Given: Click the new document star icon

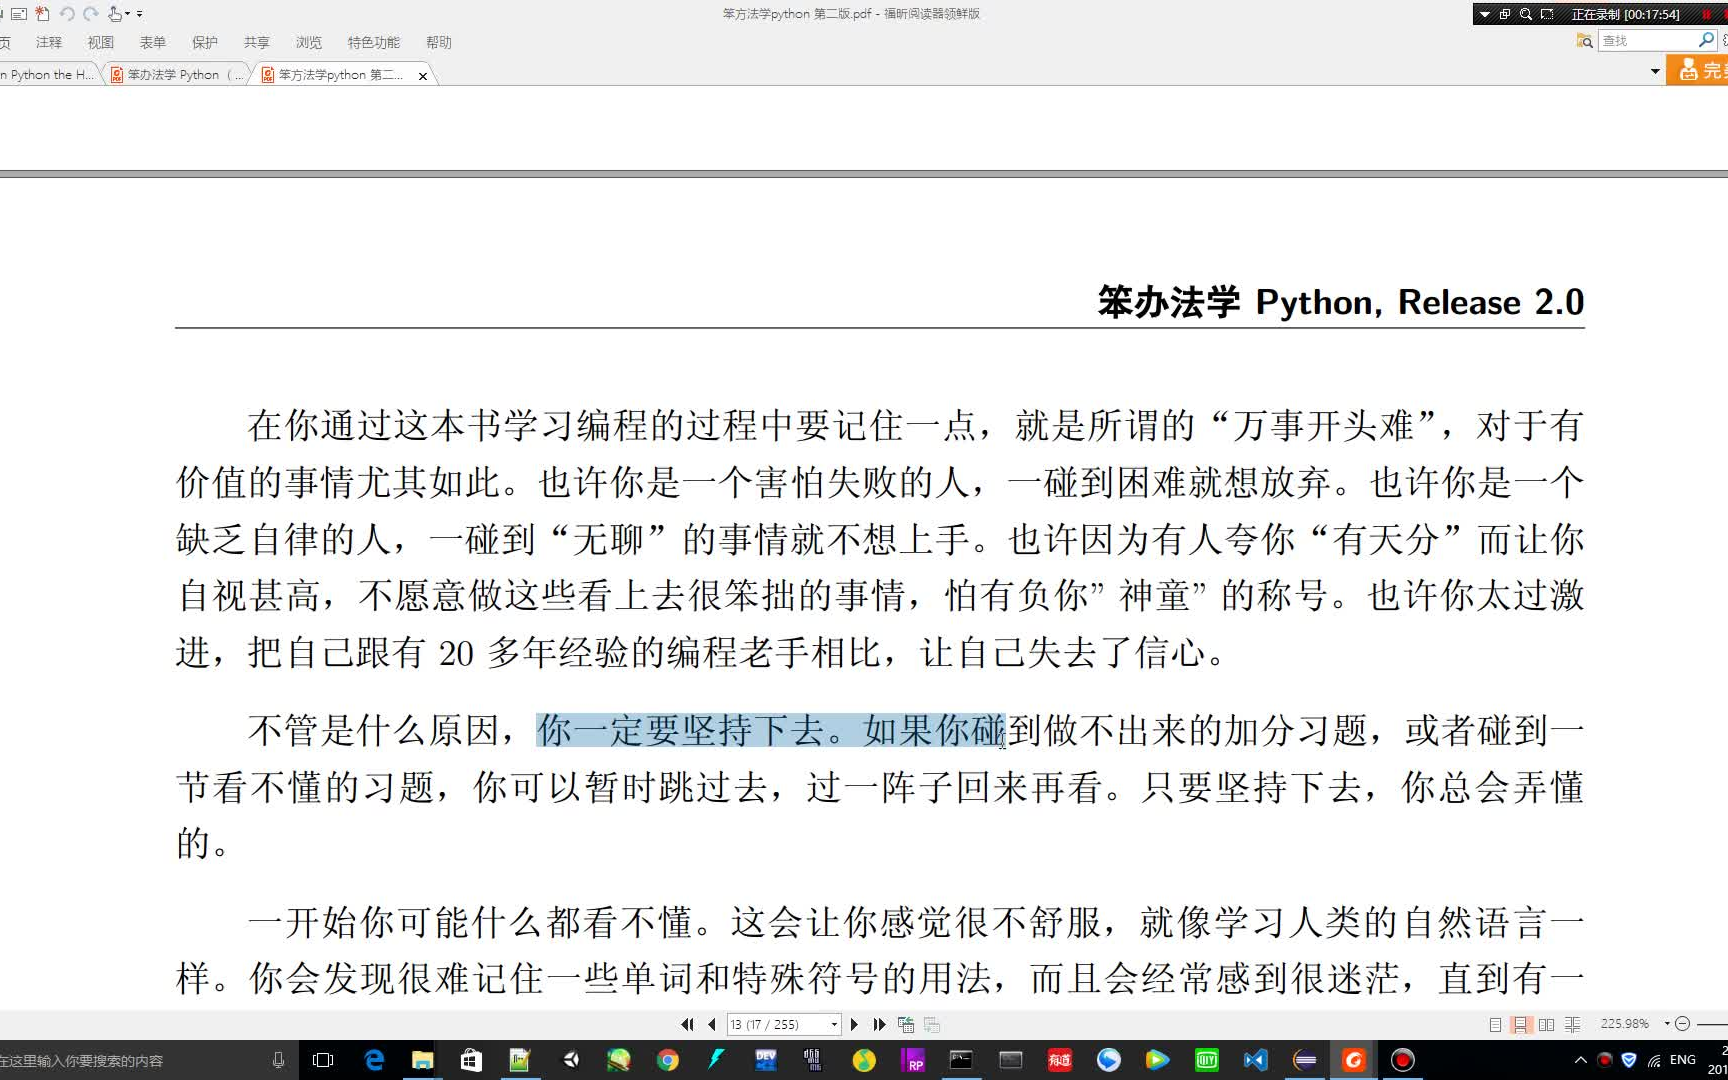Looking at the screenshot, I should coord(42,14).
